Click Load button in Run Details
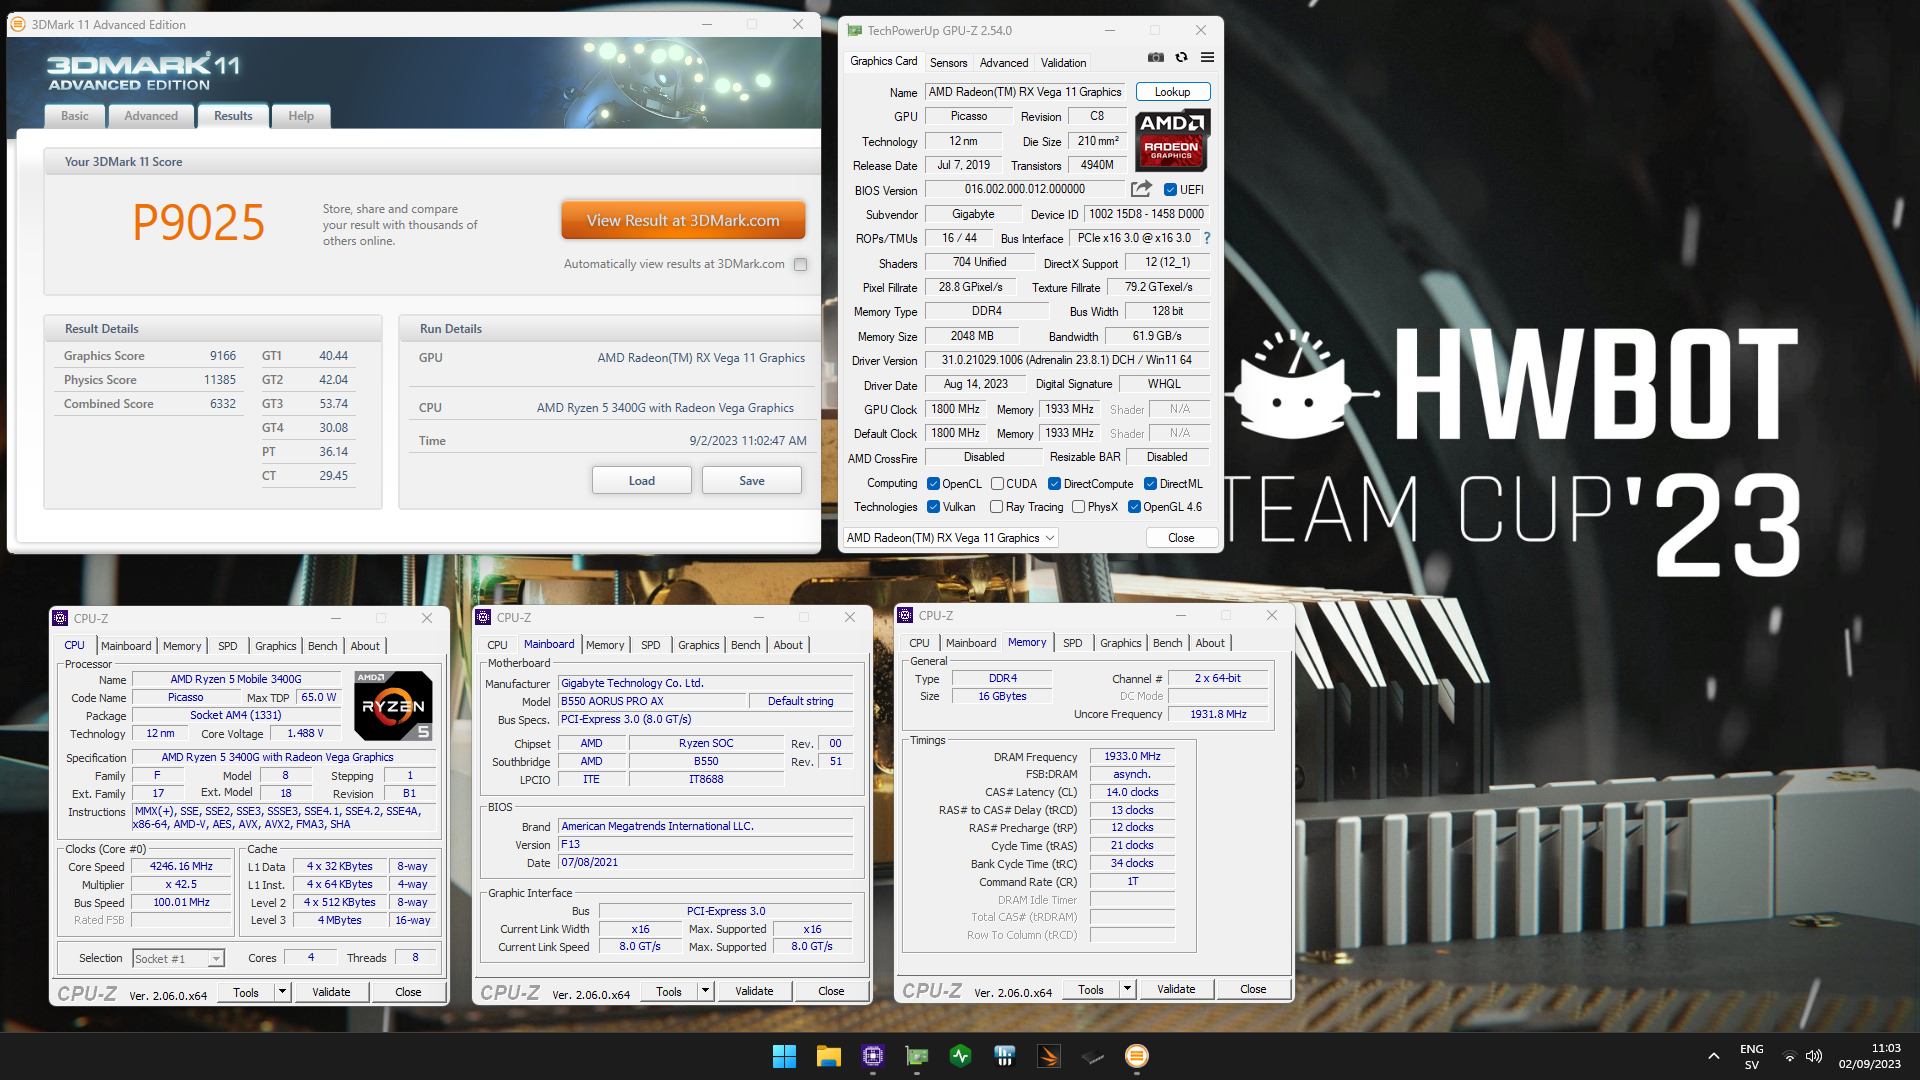 pos(642,481)
